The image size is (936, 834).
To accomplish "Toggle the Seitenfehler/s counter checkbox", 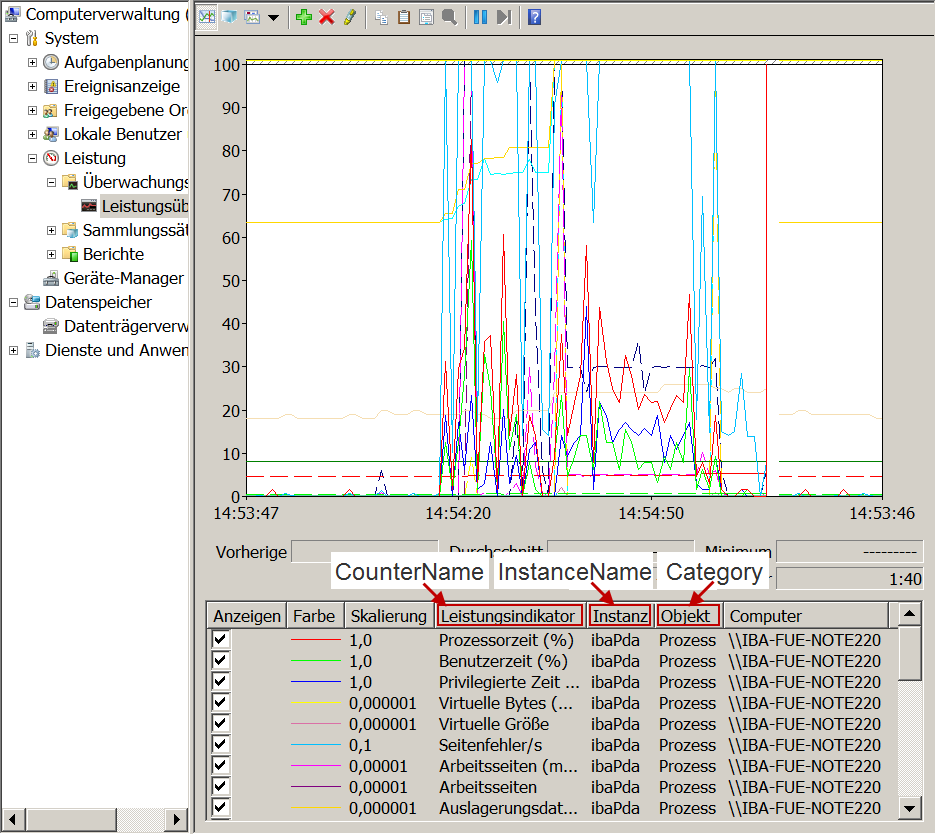I will [x=221, y=745].
